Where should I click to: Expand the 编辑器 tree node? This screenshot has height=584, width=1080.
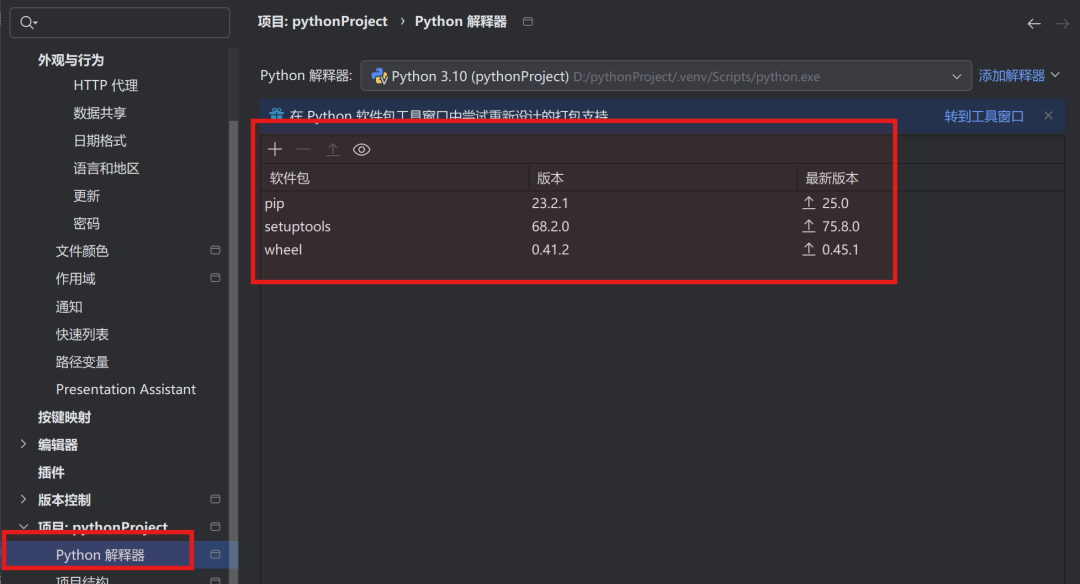click(x=23, y=444)
